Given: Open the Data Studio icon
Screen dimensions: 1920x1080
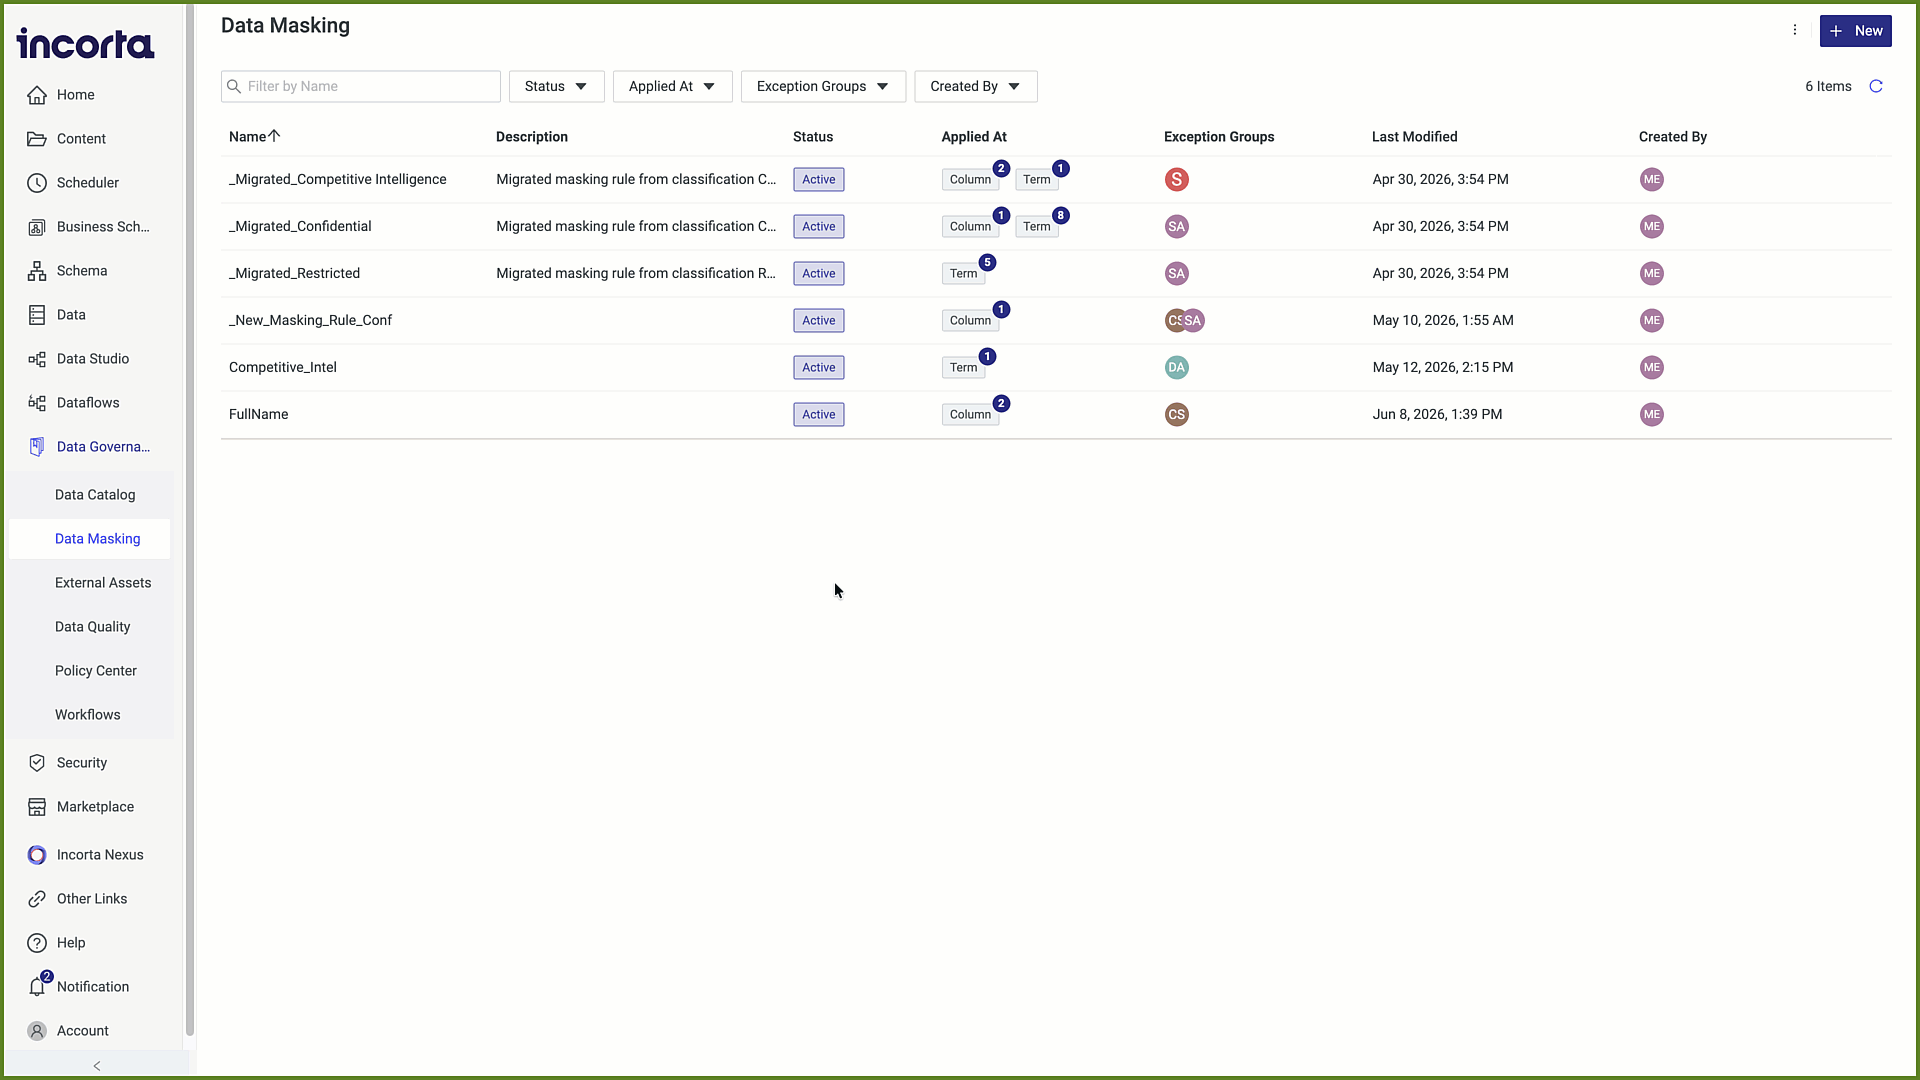Looking at the screenshot, I should [37, 359].
